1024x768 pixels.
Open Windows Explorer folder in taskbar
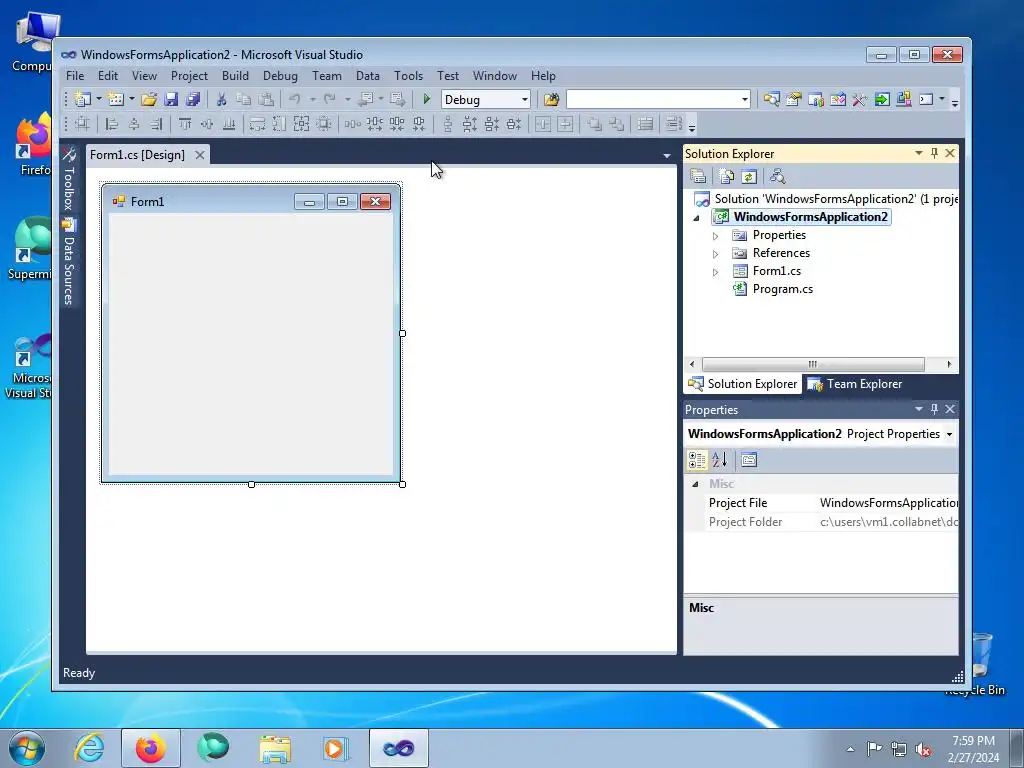click(275, 748)
